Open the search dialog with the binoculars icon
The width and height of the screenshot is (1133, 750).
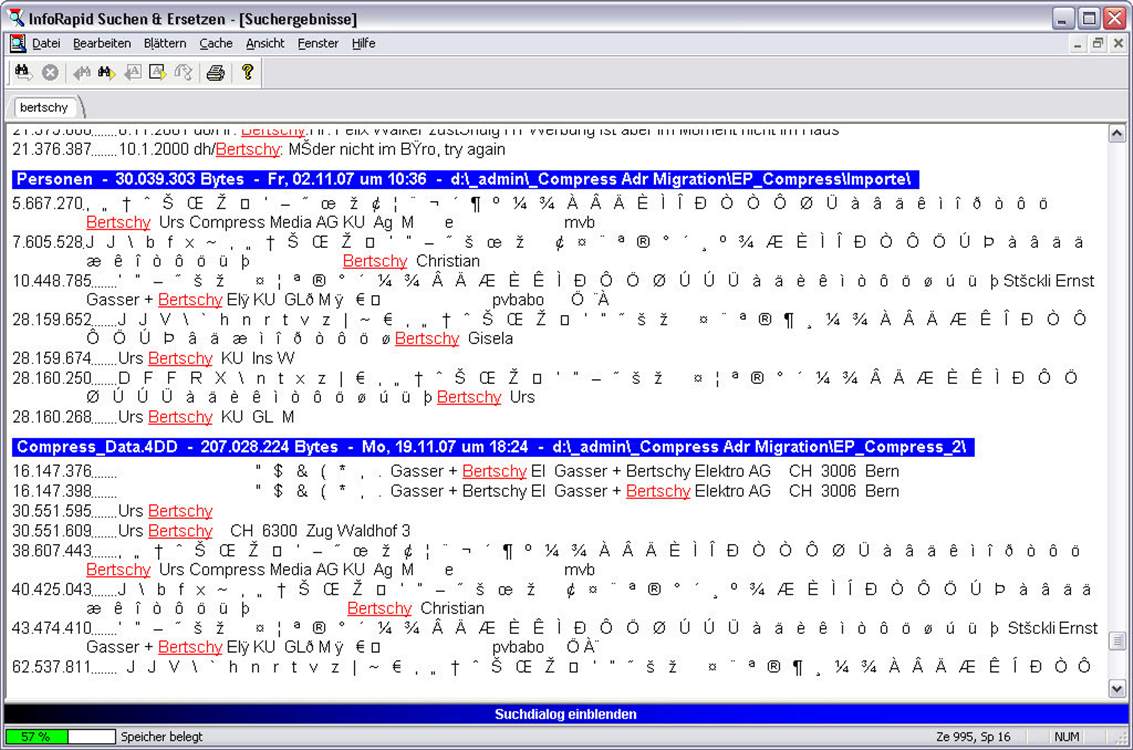[x=22, y=72]
